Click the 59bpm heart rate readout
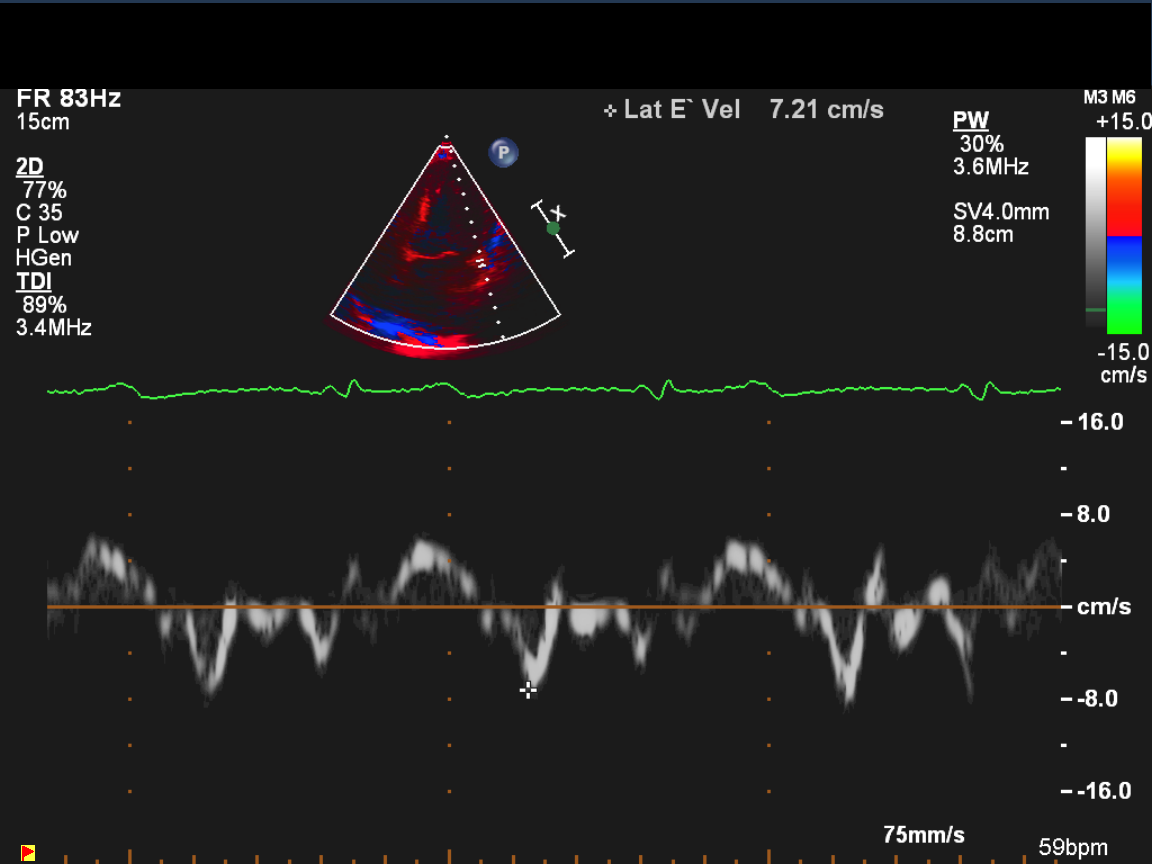Screen dimensions: 1152x864 [x=1073, y=848]
